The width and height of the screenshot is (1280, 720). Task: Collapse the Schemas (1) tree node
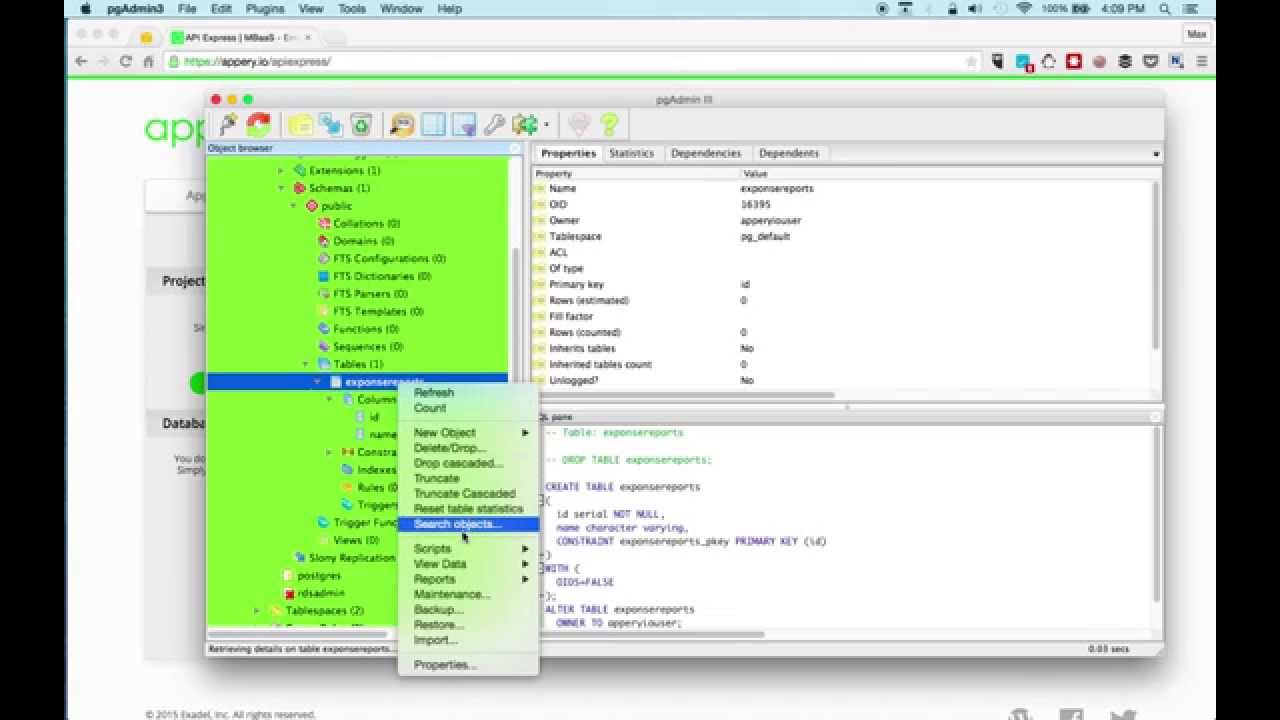pos(282,188)
